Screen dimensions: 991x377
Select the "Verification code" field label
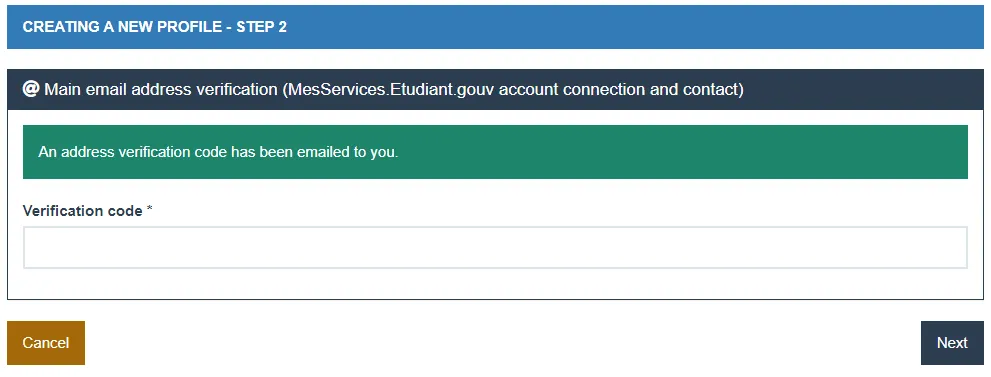pyautogui.click(x=82, y=211)
